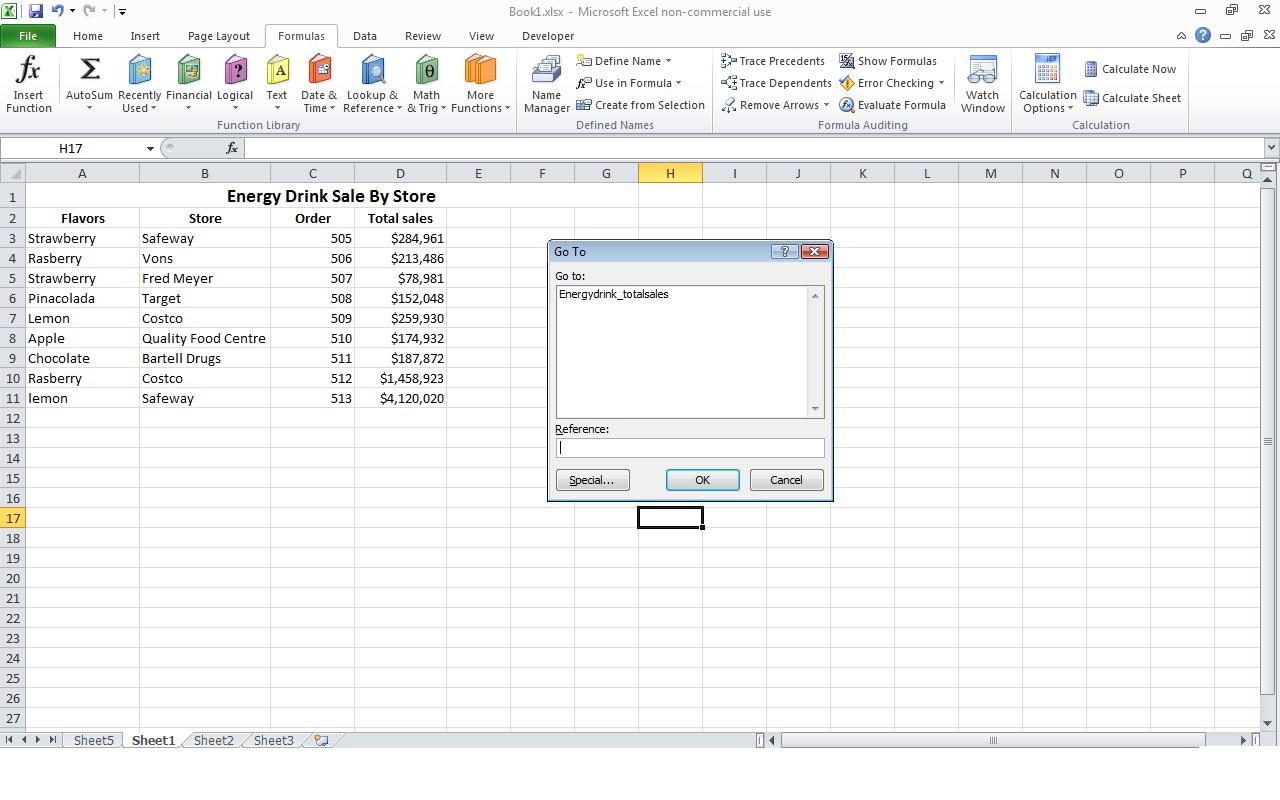Viewport: 1280px width, 800px height.
Task: Click inside the Reference input field
Action: point(690,447)
